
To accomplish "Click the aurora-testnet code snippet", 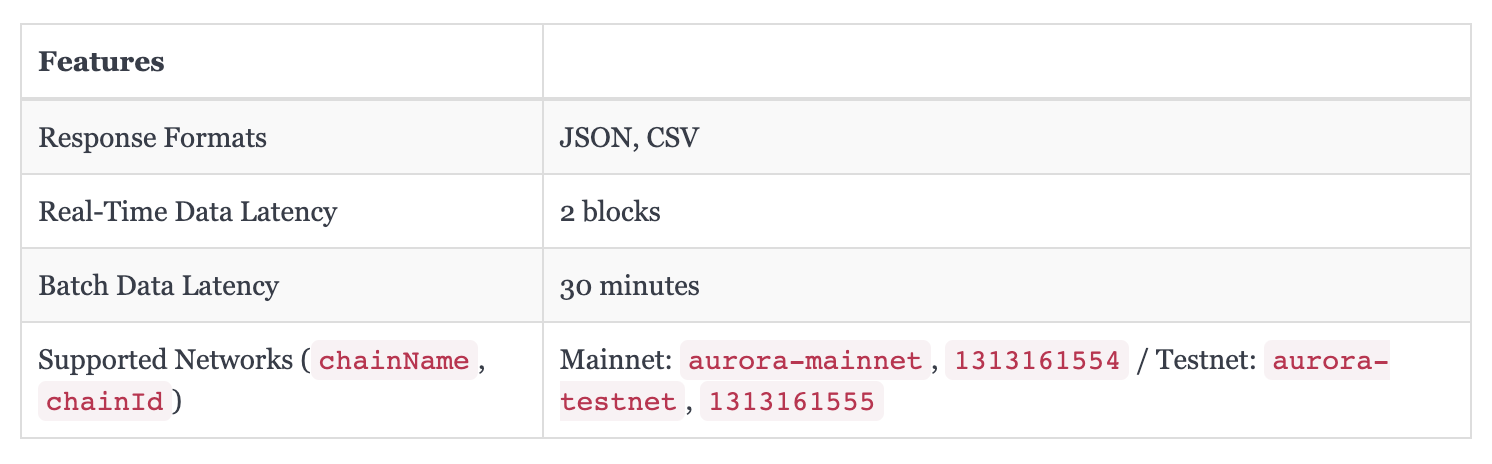I will pyautogui.click(x=975, y=381).
